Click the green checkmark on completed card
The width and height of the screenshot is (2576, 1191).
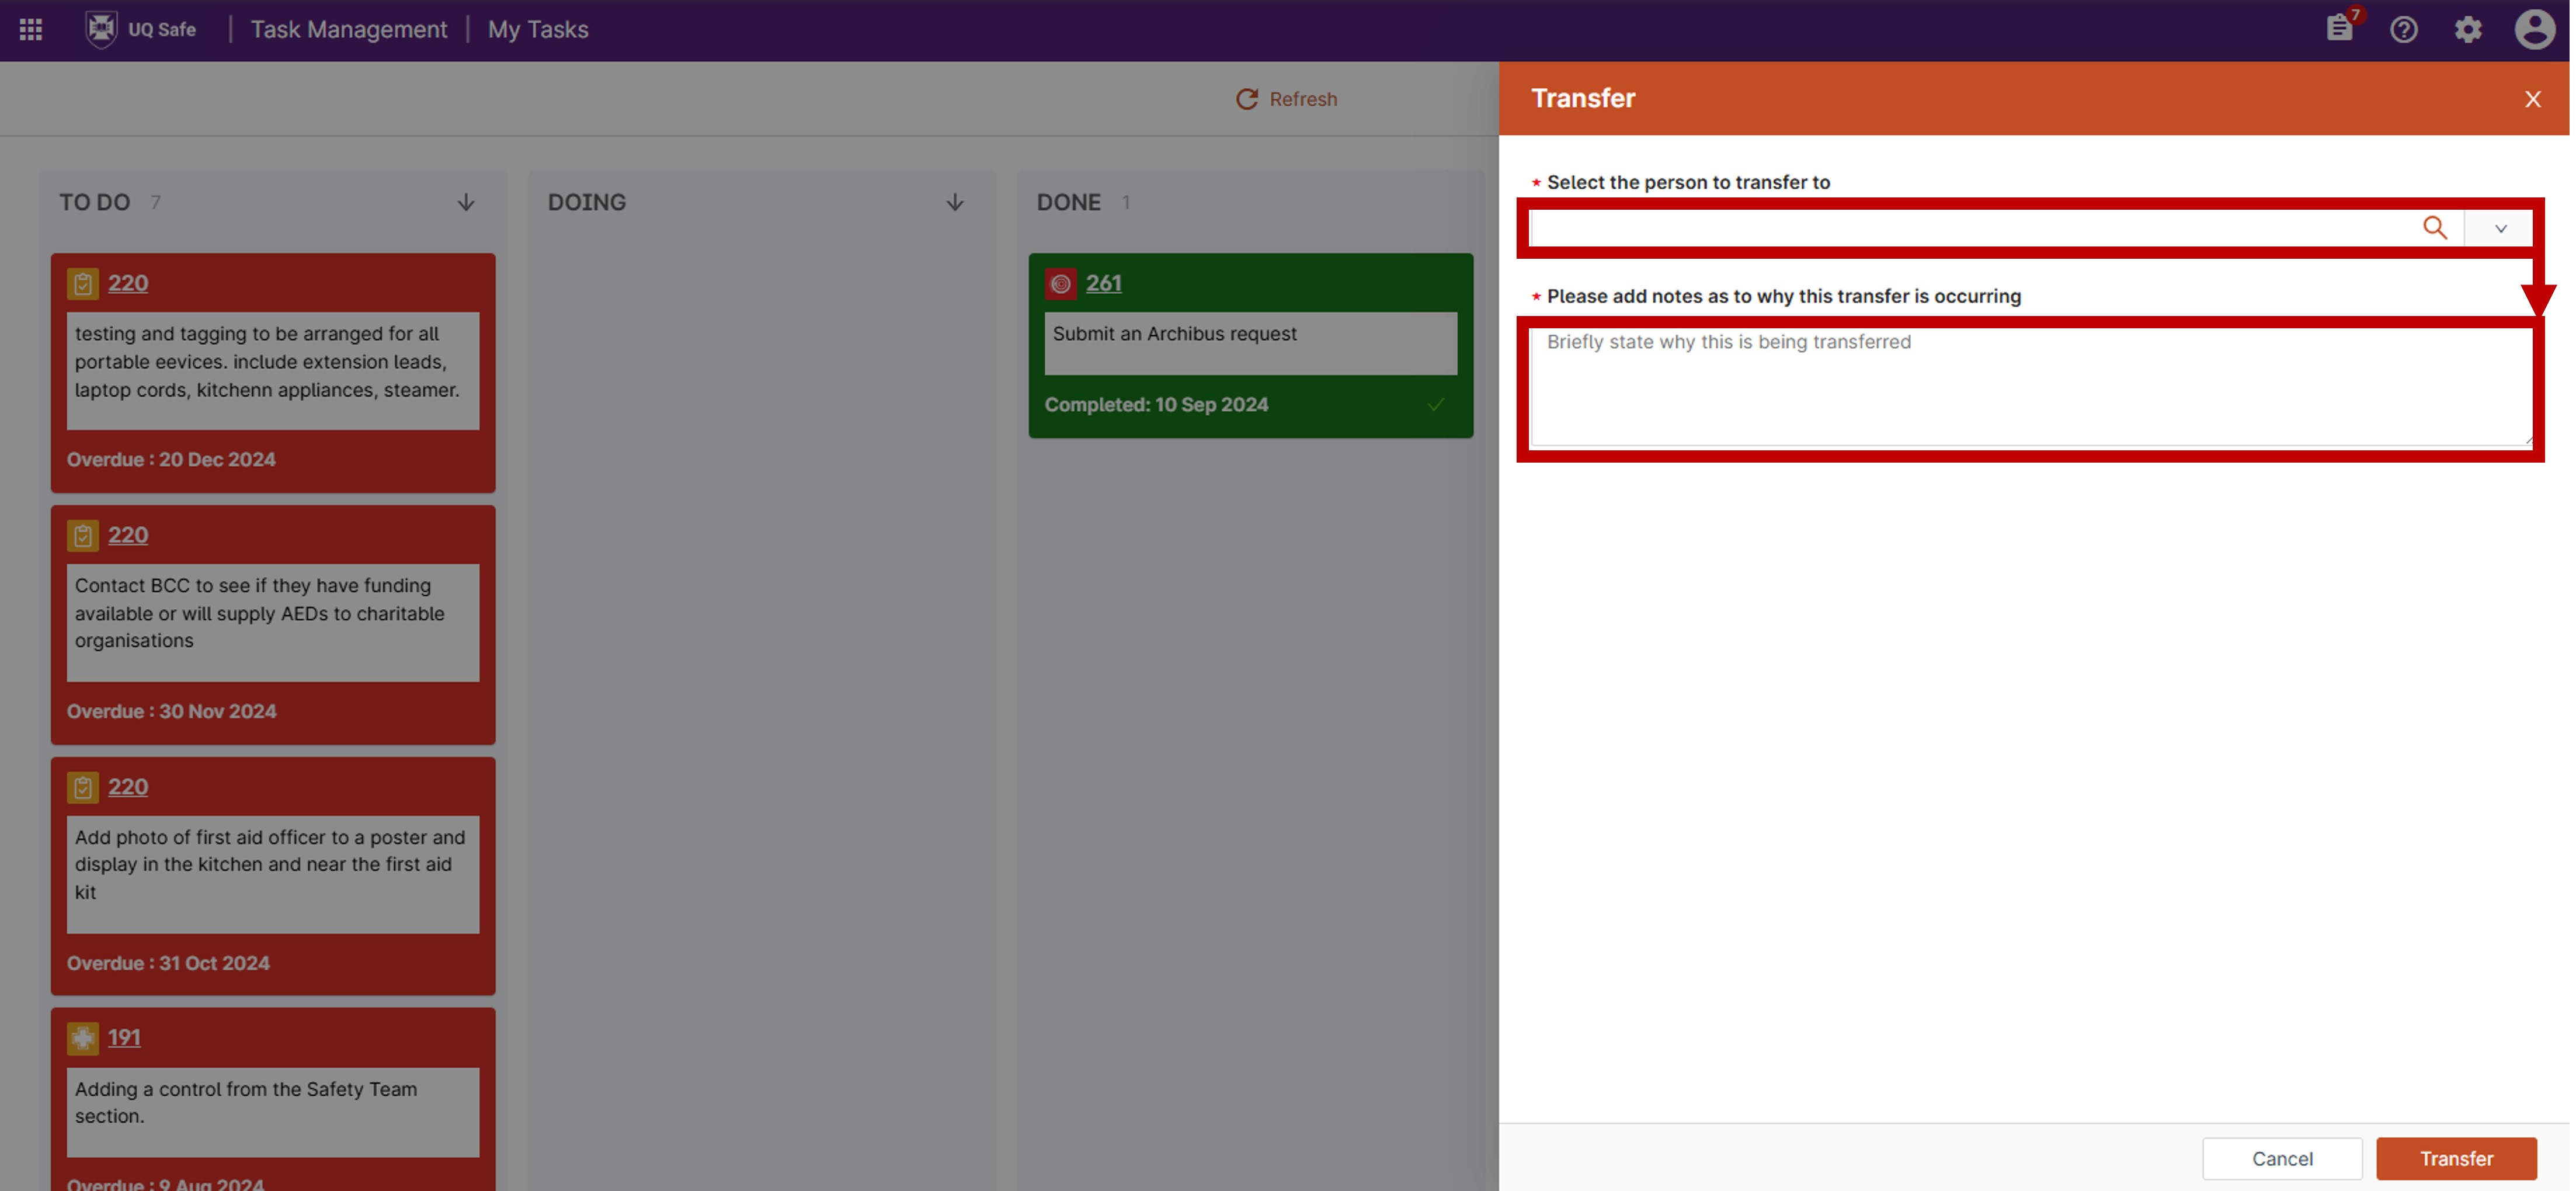coord(1436,404)
